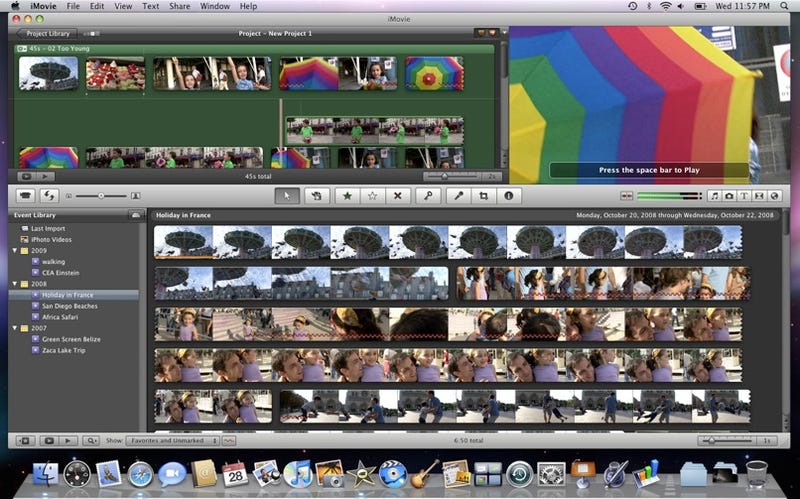Open the File menu
The height and width of the screenshot is (499, 800).
73,6
